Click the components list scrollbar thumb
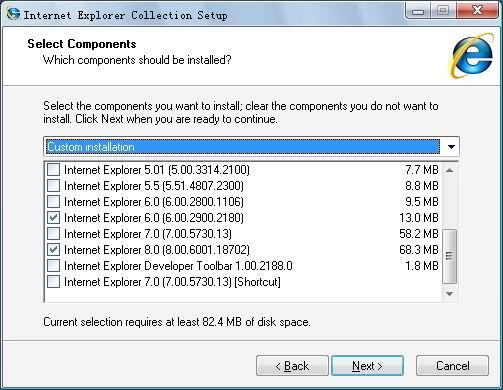Viewport: 503px width, 390px height. 449,256
